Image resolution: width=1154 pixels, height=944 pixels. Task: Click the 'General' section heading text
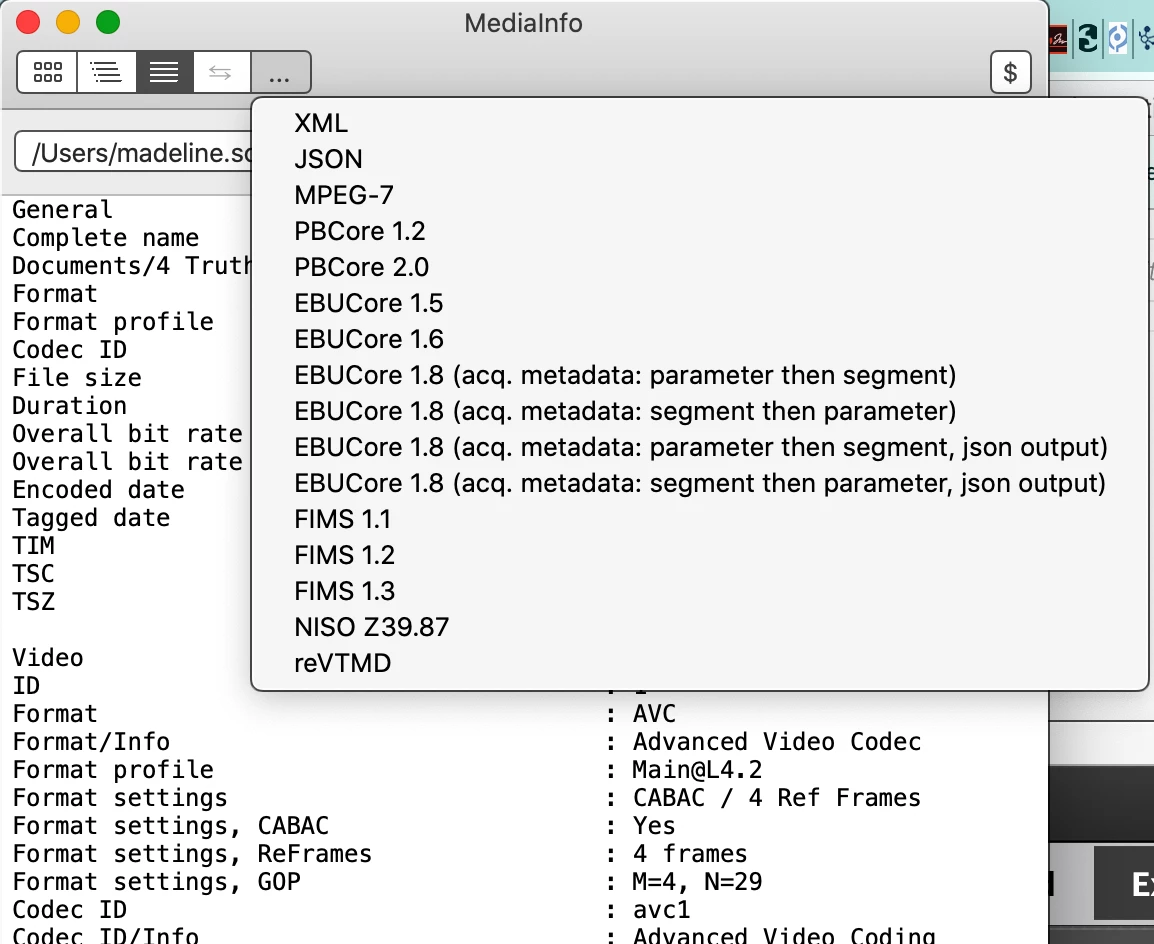(63, 210)
